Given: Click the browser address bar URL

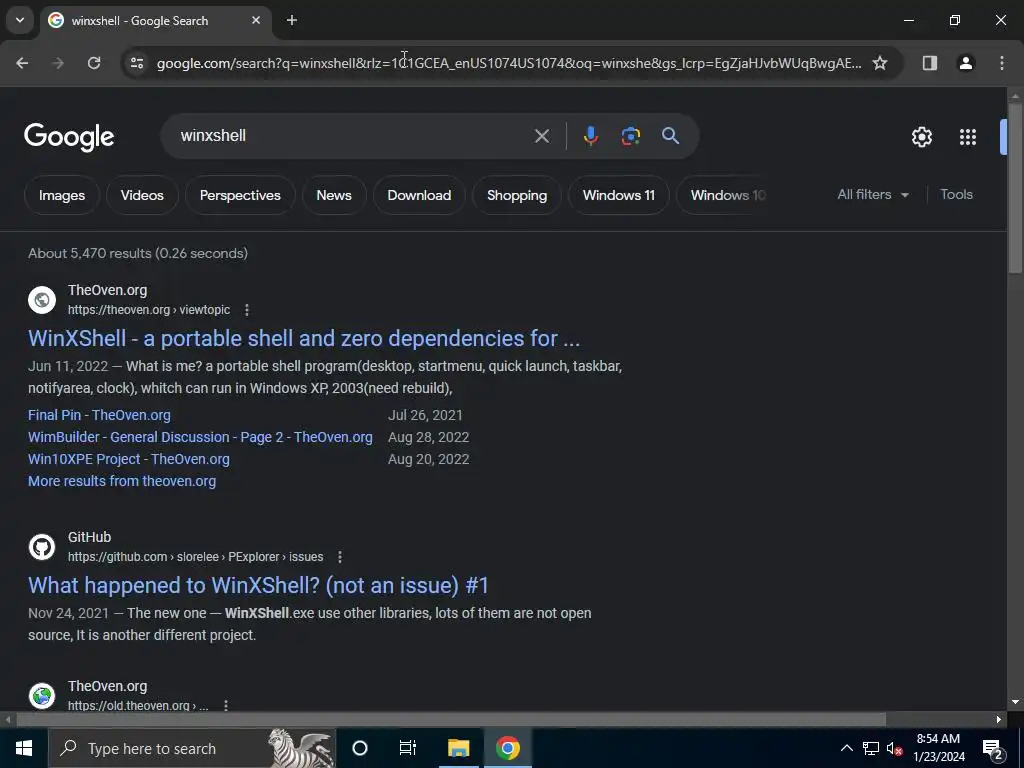Looking at the screenshot, I should point(509,63).
